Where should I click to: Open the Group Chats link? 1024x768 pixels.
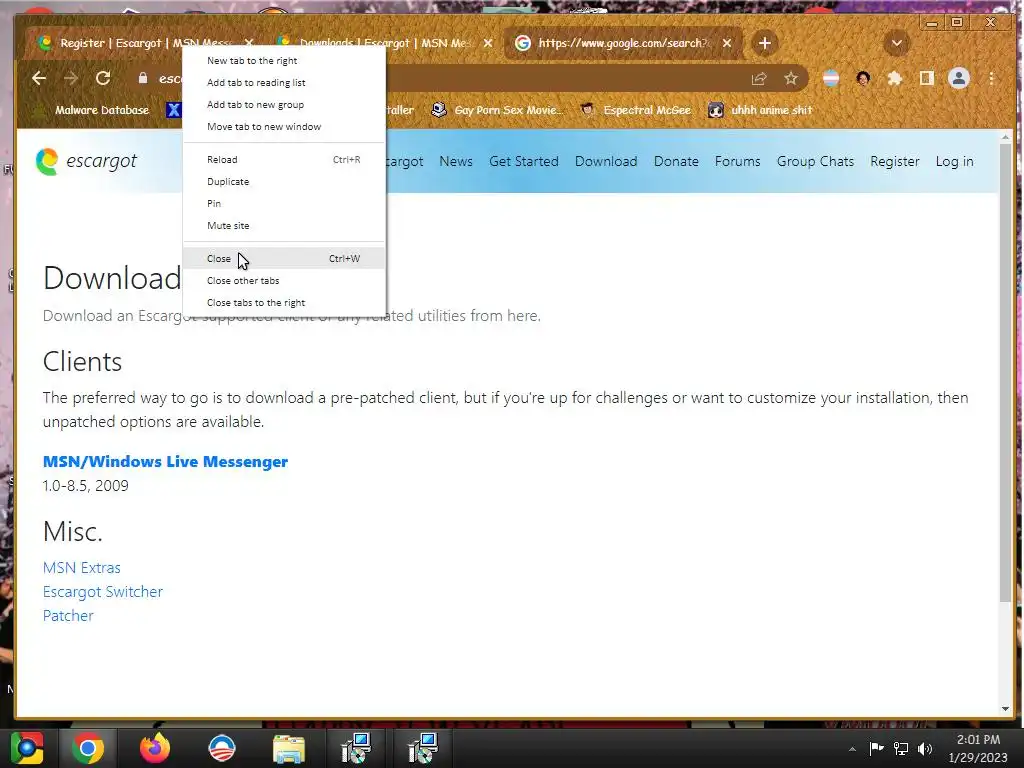815,161
